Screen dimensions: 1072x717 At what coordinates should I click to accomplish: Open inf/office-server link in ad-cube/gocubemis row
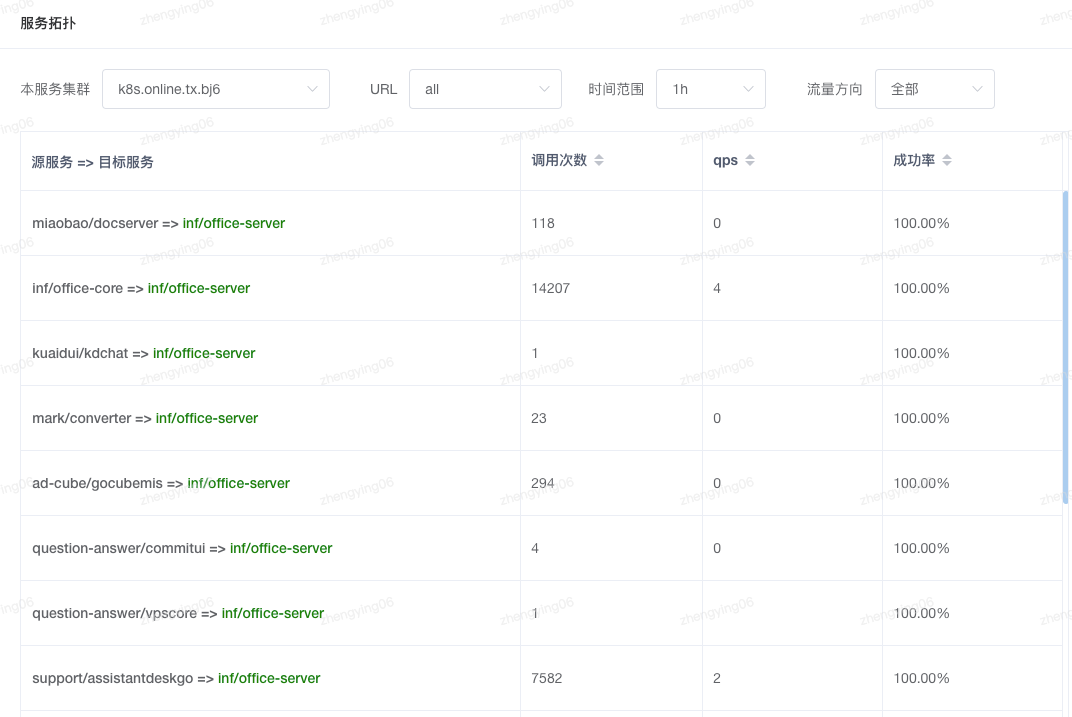(x=239, y=483)
